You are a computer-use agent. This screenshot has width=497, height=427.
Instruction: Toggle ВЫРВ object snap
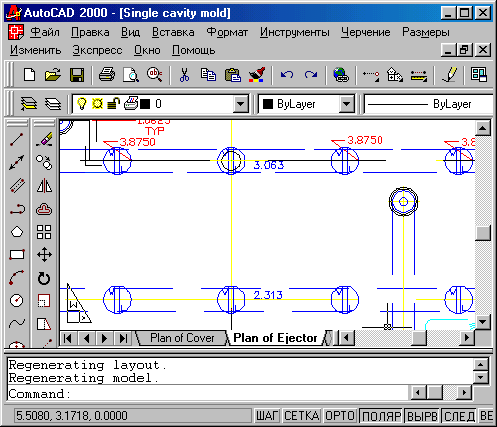click(x=422, y=416)
